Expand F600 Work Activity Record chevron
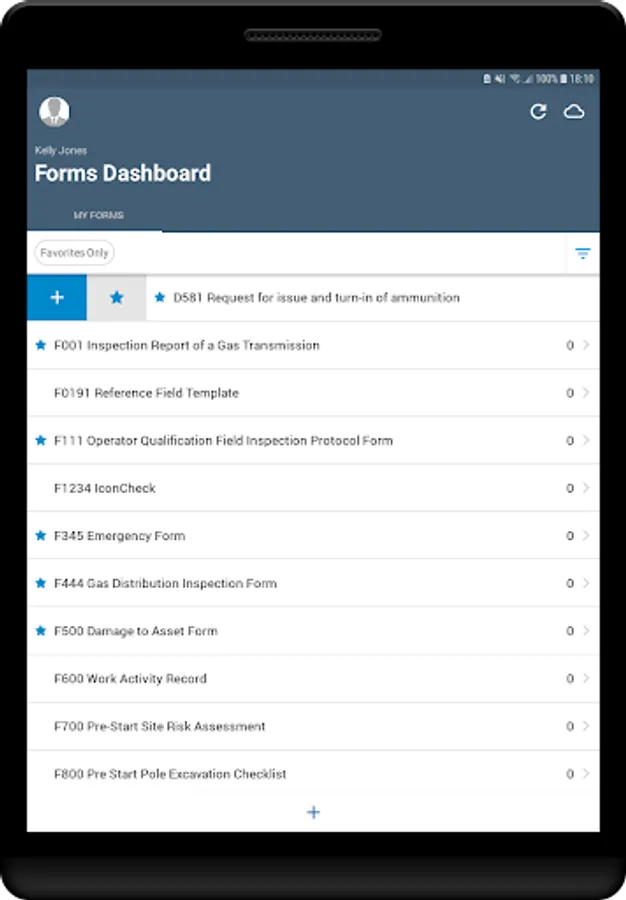This screenshot has width=626, height=900. tap(586, 678)
